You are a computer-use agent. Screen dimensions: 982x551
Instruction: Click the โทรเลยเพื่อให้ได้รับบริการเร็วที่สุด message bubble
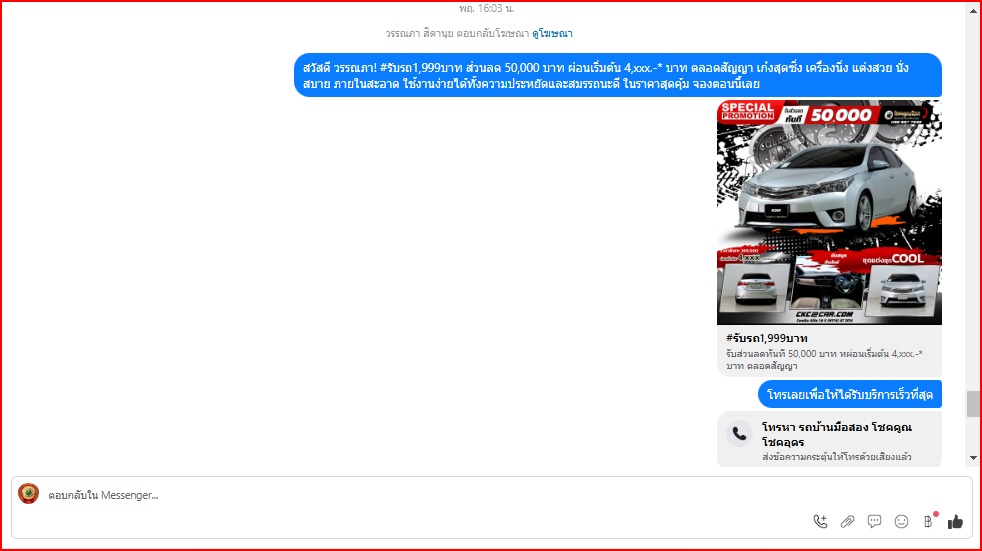[850, 394]
